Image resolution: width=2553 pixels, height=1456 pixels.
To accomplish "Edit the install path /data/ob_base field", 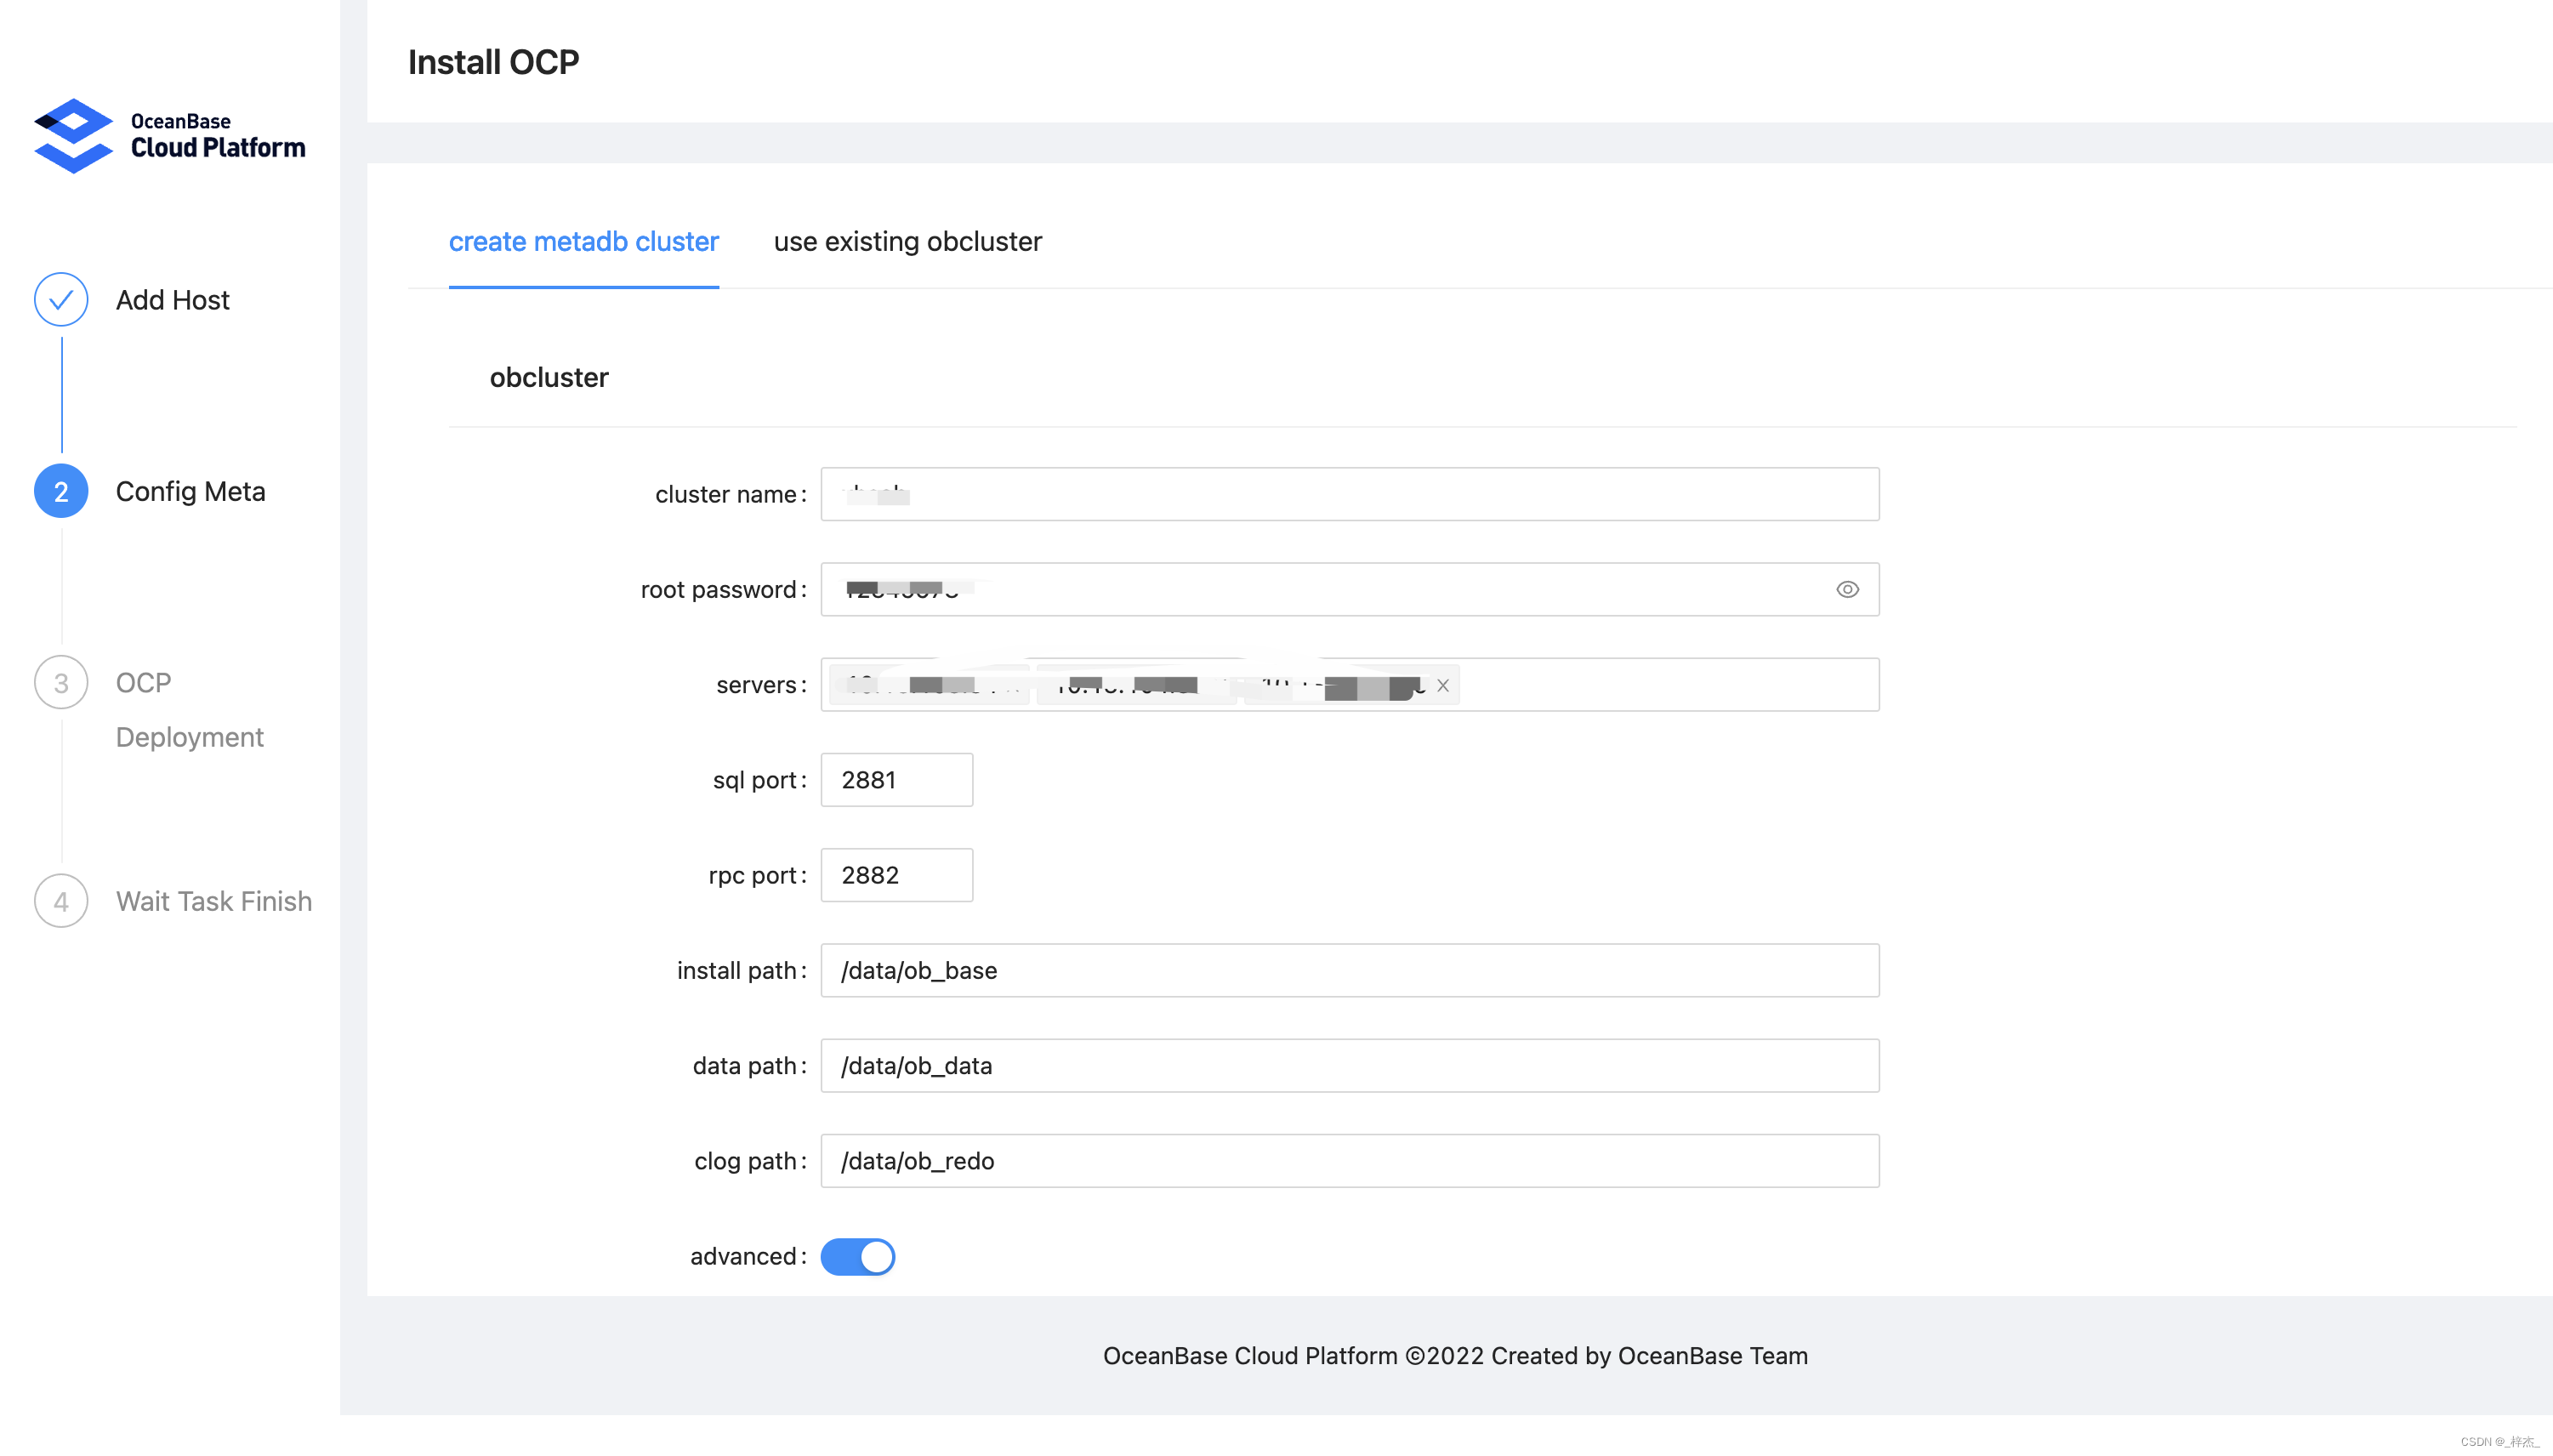I will (x=1350, y=970).
